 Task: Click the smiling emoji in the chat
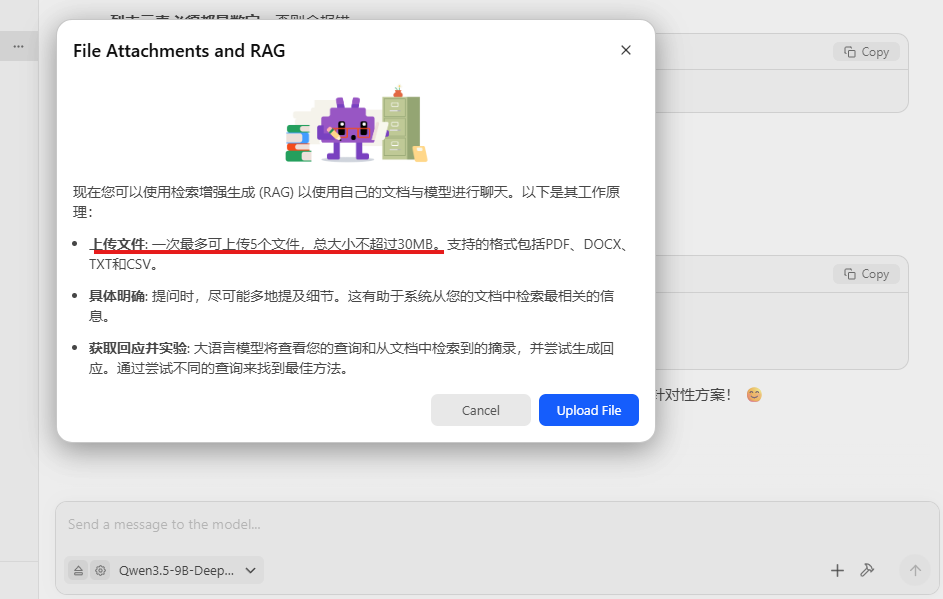754,395
